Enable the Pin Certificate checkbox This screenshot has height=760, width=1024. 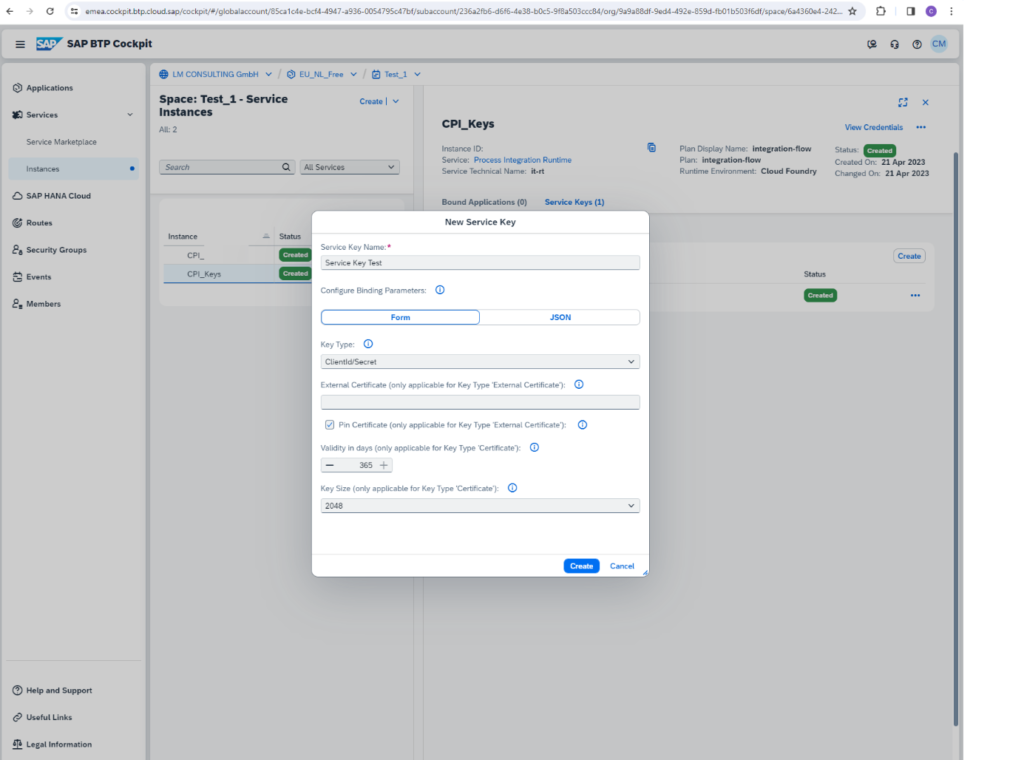[330, 424]
